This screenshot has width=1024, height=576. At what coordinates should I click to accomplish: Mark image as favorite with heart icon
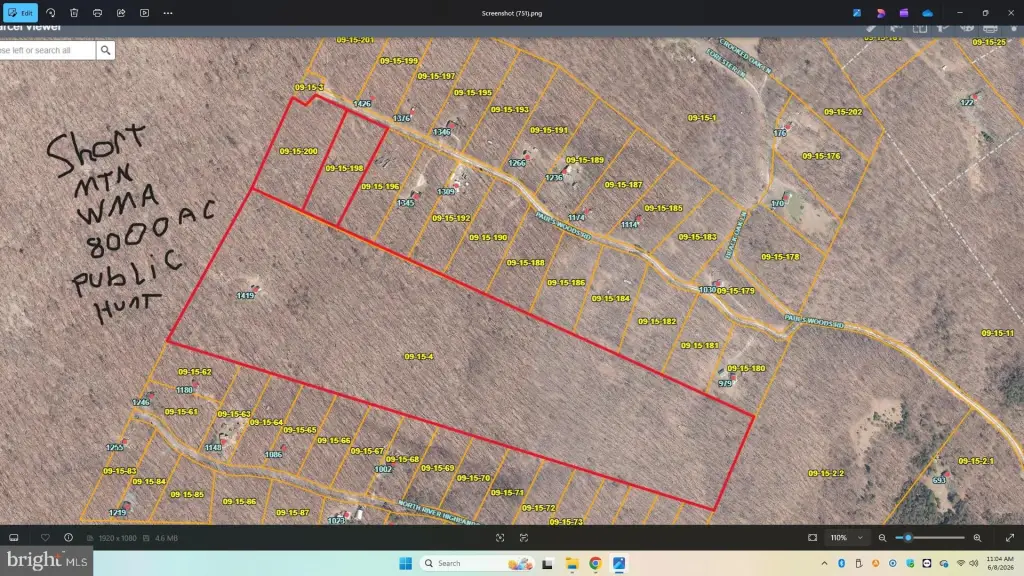click(45, 537)
